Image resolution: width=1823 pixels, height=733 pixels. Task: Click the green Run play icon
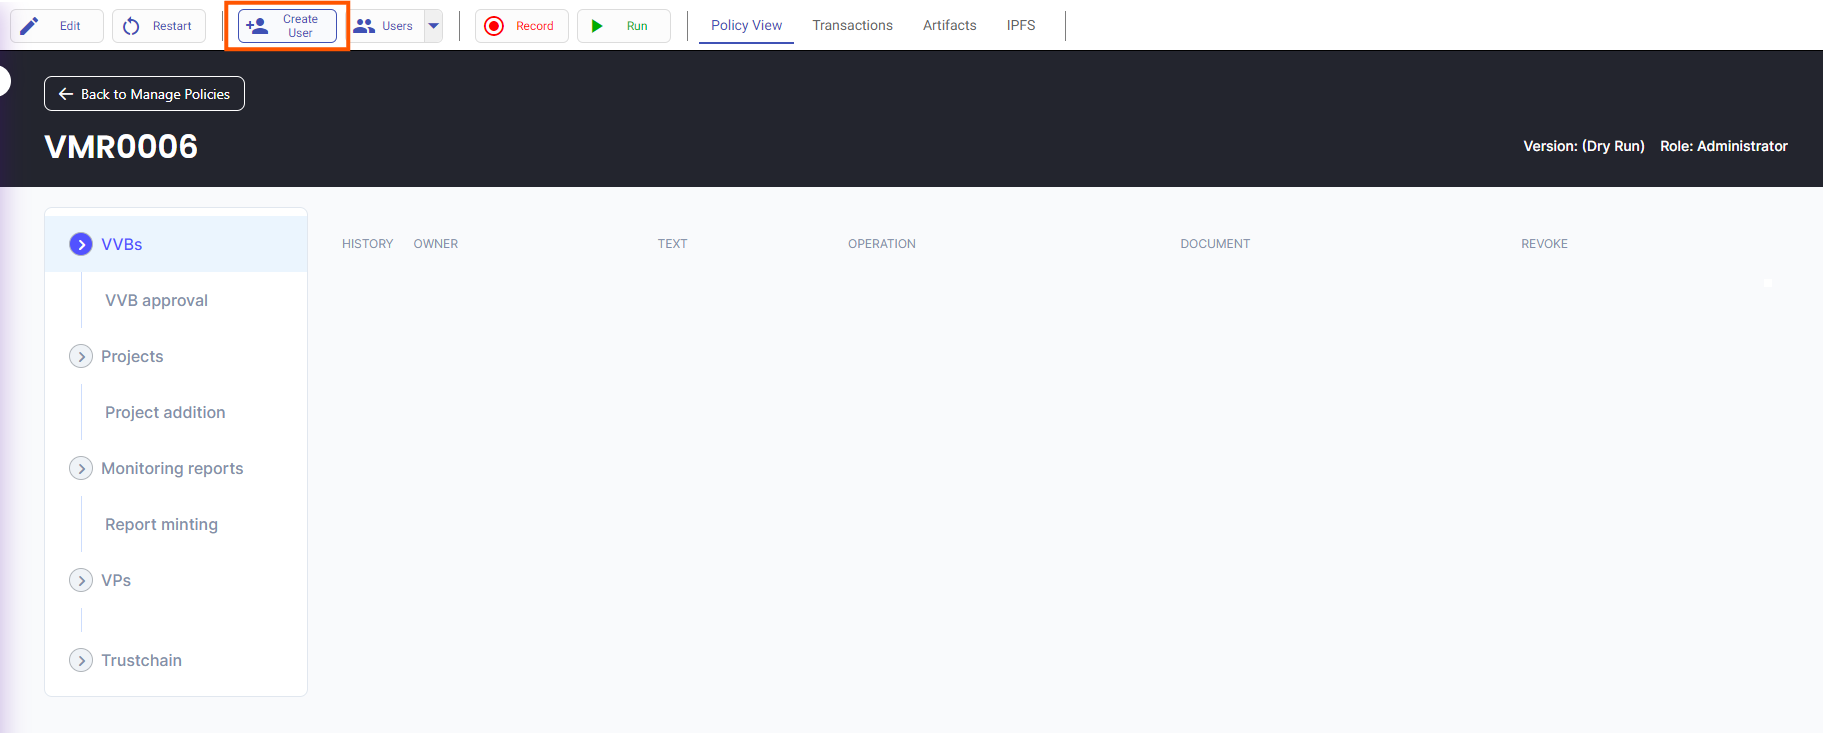pyautogui.click(x=597, y=26)
